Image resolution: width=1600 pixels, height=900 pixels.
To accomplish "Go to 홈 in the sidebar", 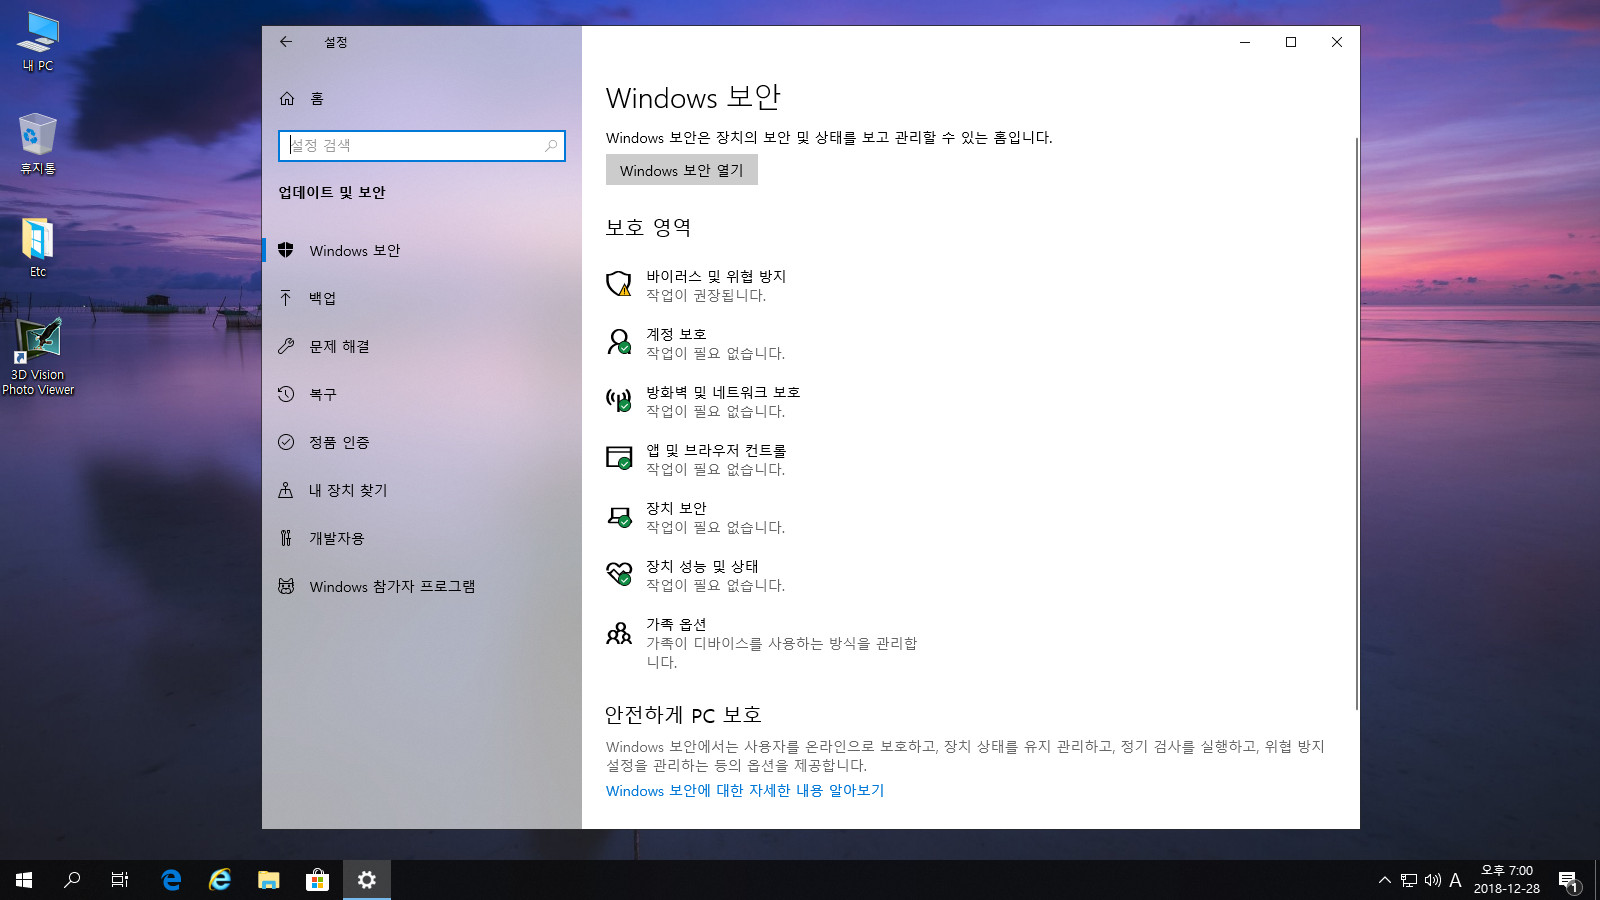I will pyautogui.click(x=422, y=98).
